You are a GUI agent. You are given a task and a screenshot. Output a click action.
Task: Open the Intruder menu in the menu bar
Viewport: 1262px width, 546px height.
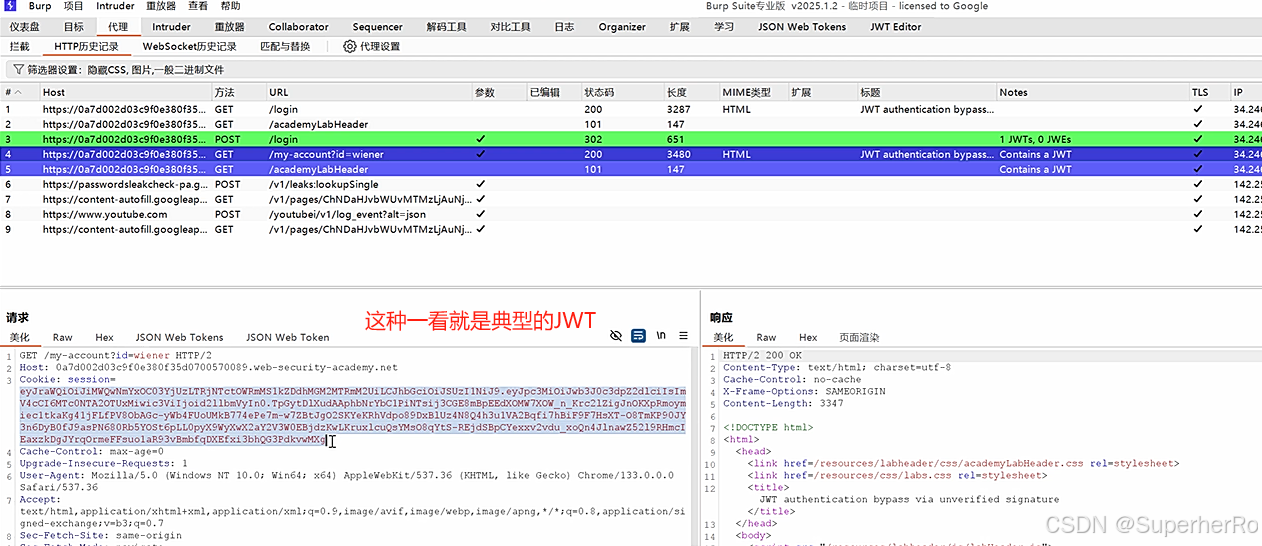[x=115, y=6]
